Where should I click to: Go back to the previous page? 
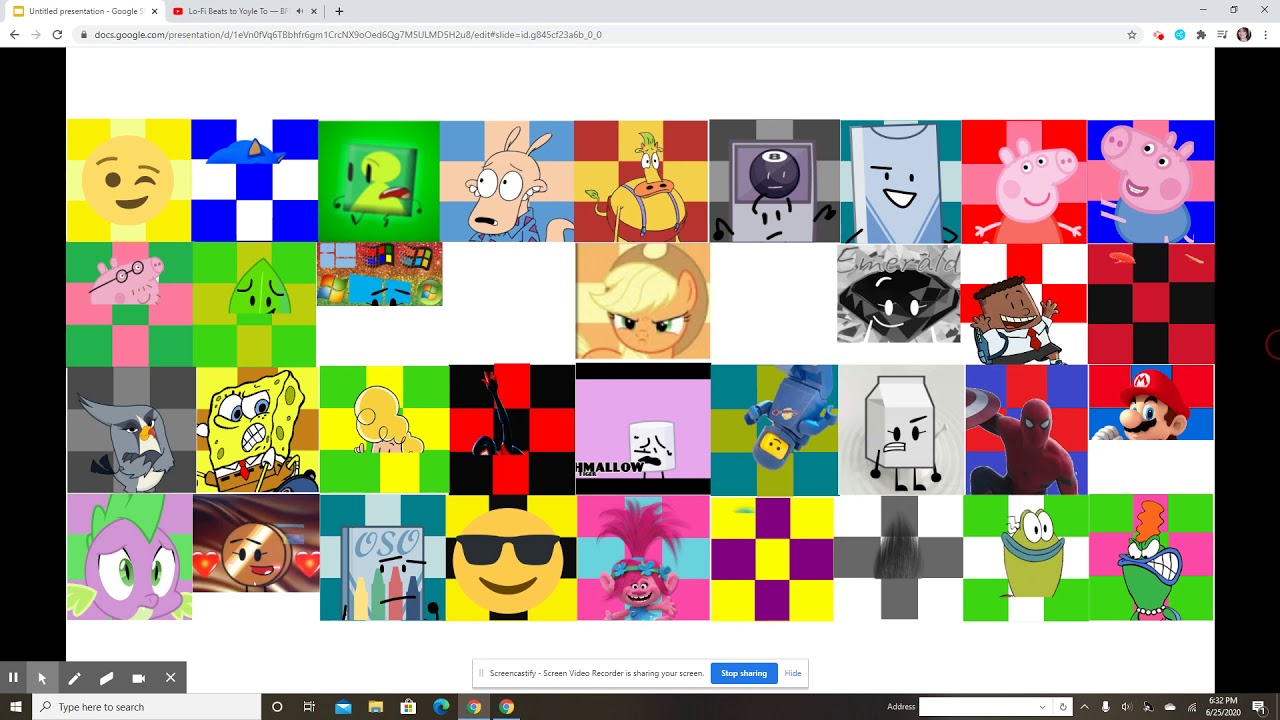tap(14, 34)
